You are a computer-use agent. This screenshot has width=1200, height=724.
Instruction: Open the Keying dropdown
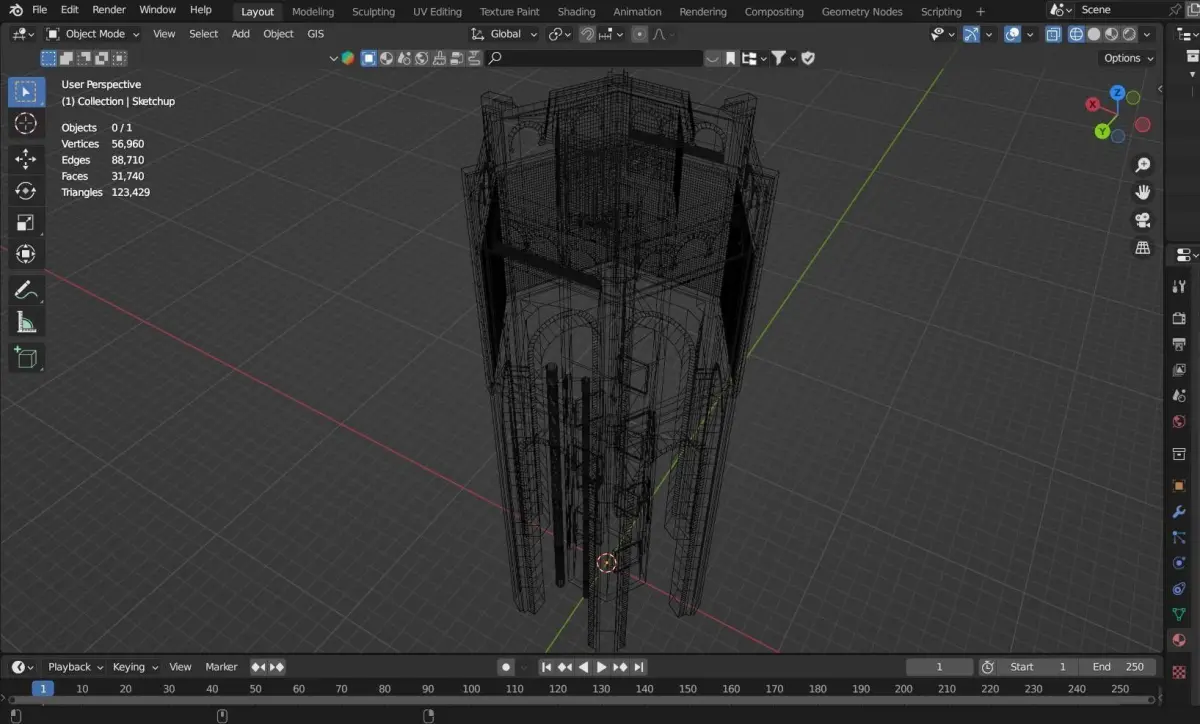click(135, 667)
